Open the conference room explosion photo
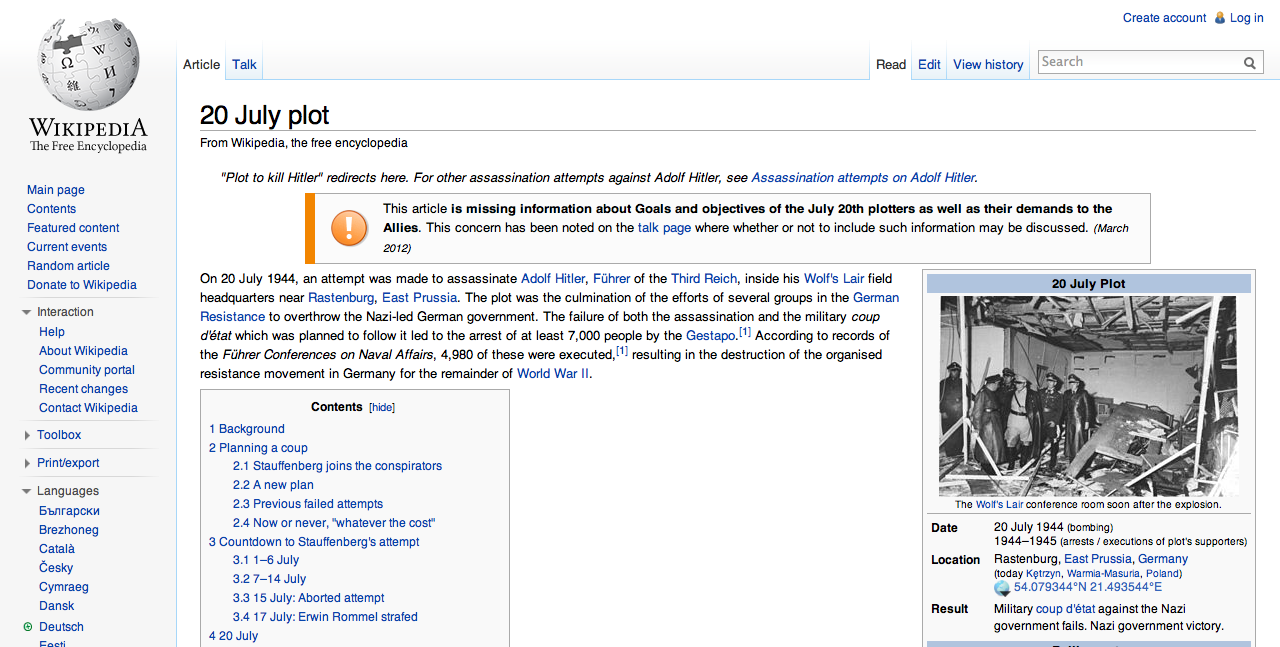Viewport: 1280px width, 647px height. pyautogui.click(x=1088, y=396)
